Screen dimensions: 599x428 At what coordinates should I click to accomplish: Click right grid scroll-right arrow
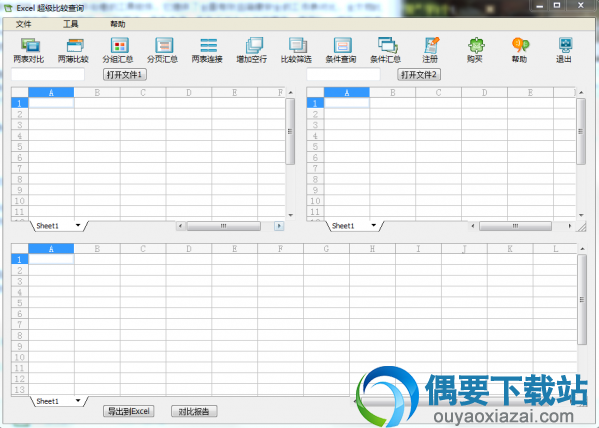(570, 226)
